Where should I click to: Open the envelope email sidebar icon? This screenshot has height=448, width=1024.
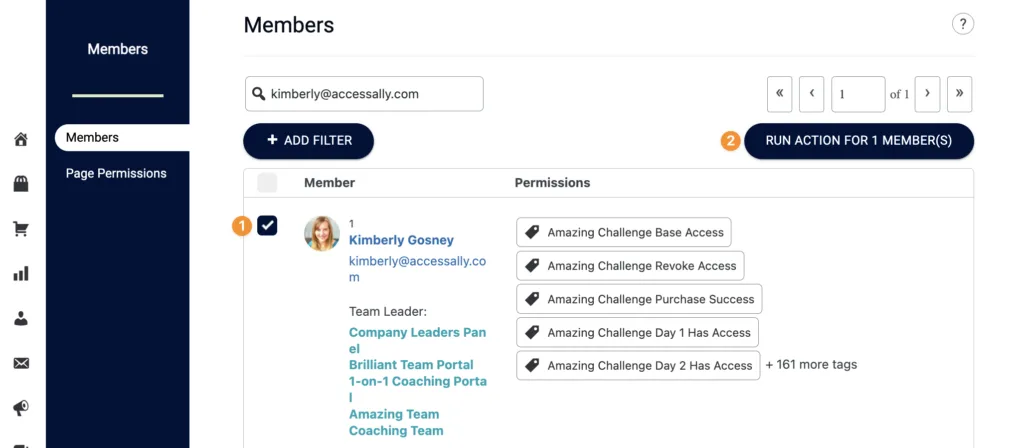click(x=20, y=363)
